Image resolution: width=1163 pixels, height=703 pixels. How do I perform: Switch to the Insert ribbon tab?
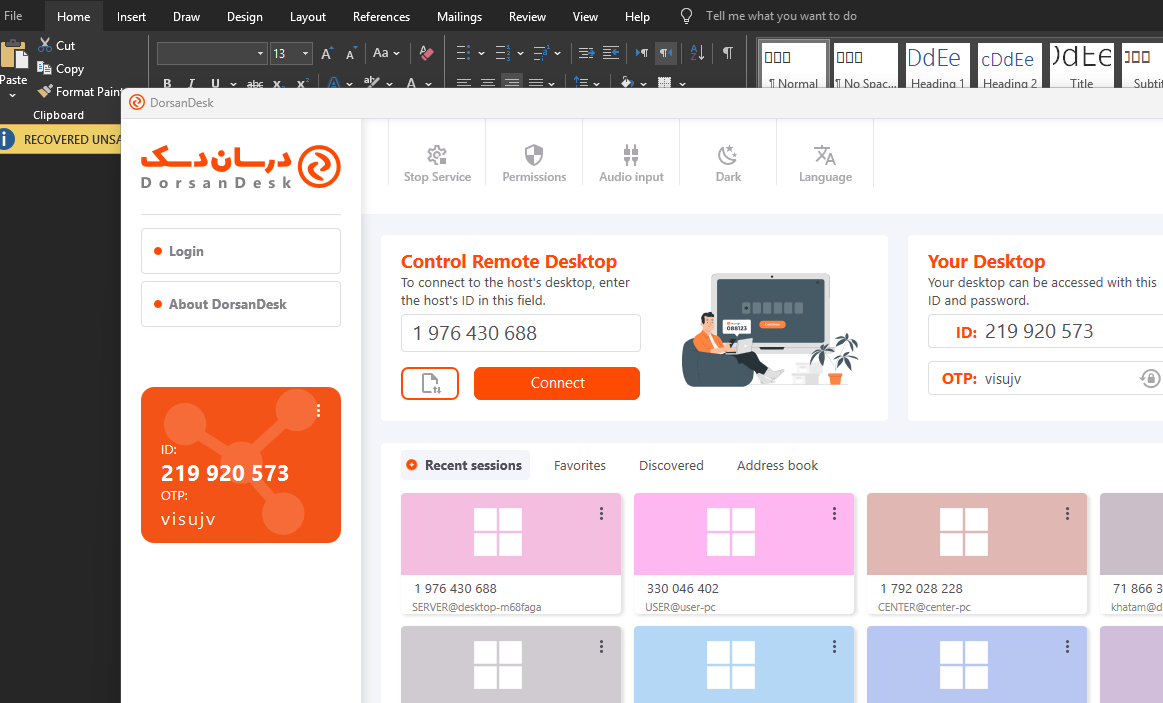click(x=131, y=16)
